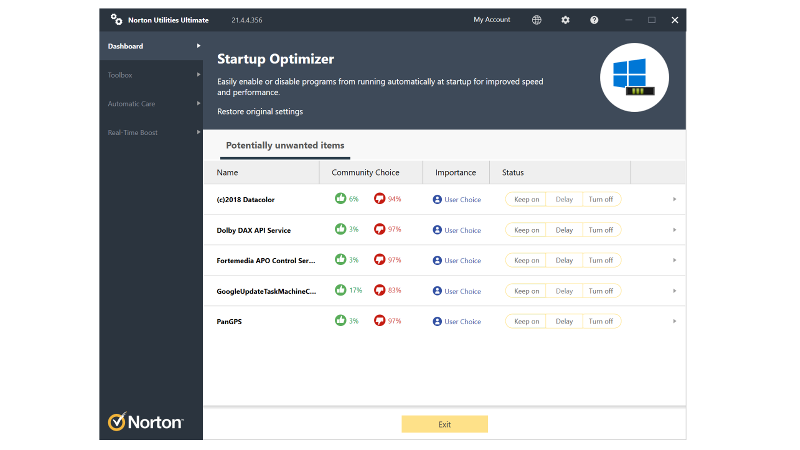This screenshot has width=800, height=450.
Task: Click user icon in Fortemedia importance cell
Action: tap(437, 260)
